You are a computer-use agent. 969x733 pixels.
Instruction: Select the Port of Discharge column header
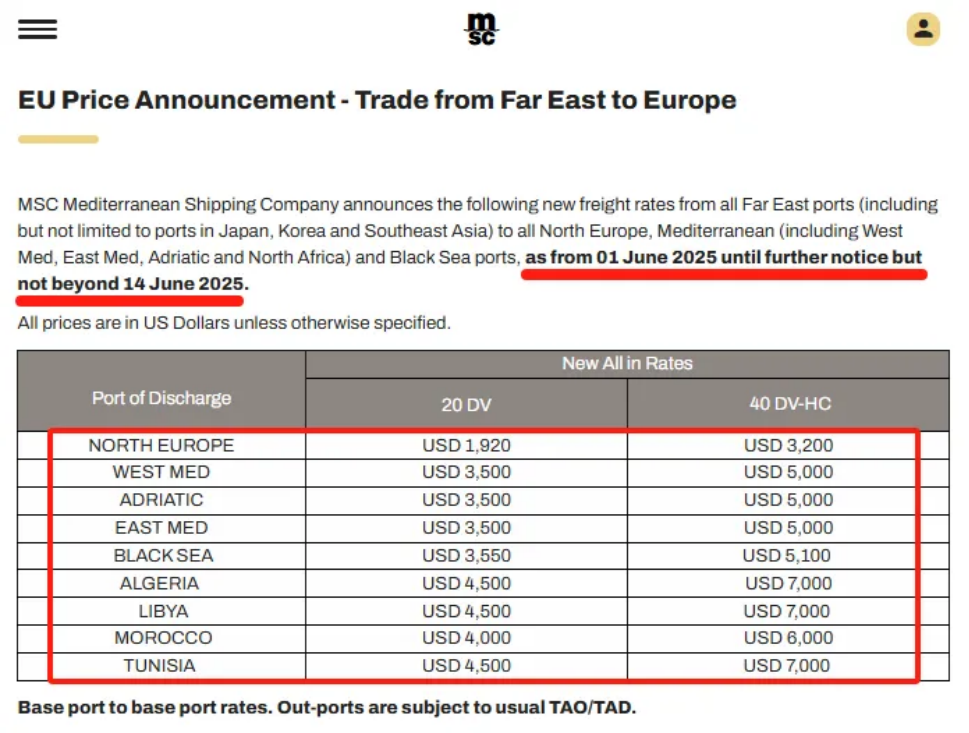[161, 398]
